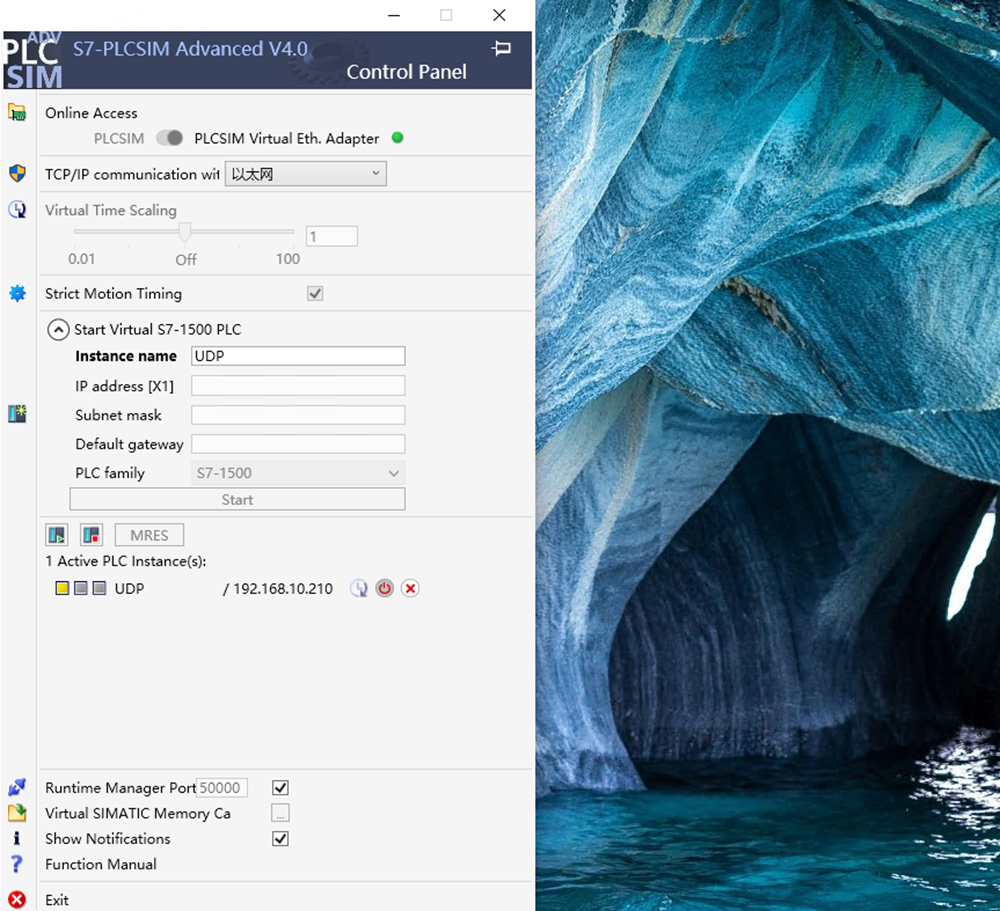Click the stop all instances icon beside MRES
The width and height of the screenshot is (1000, 911).
click(x=91, y=535)
